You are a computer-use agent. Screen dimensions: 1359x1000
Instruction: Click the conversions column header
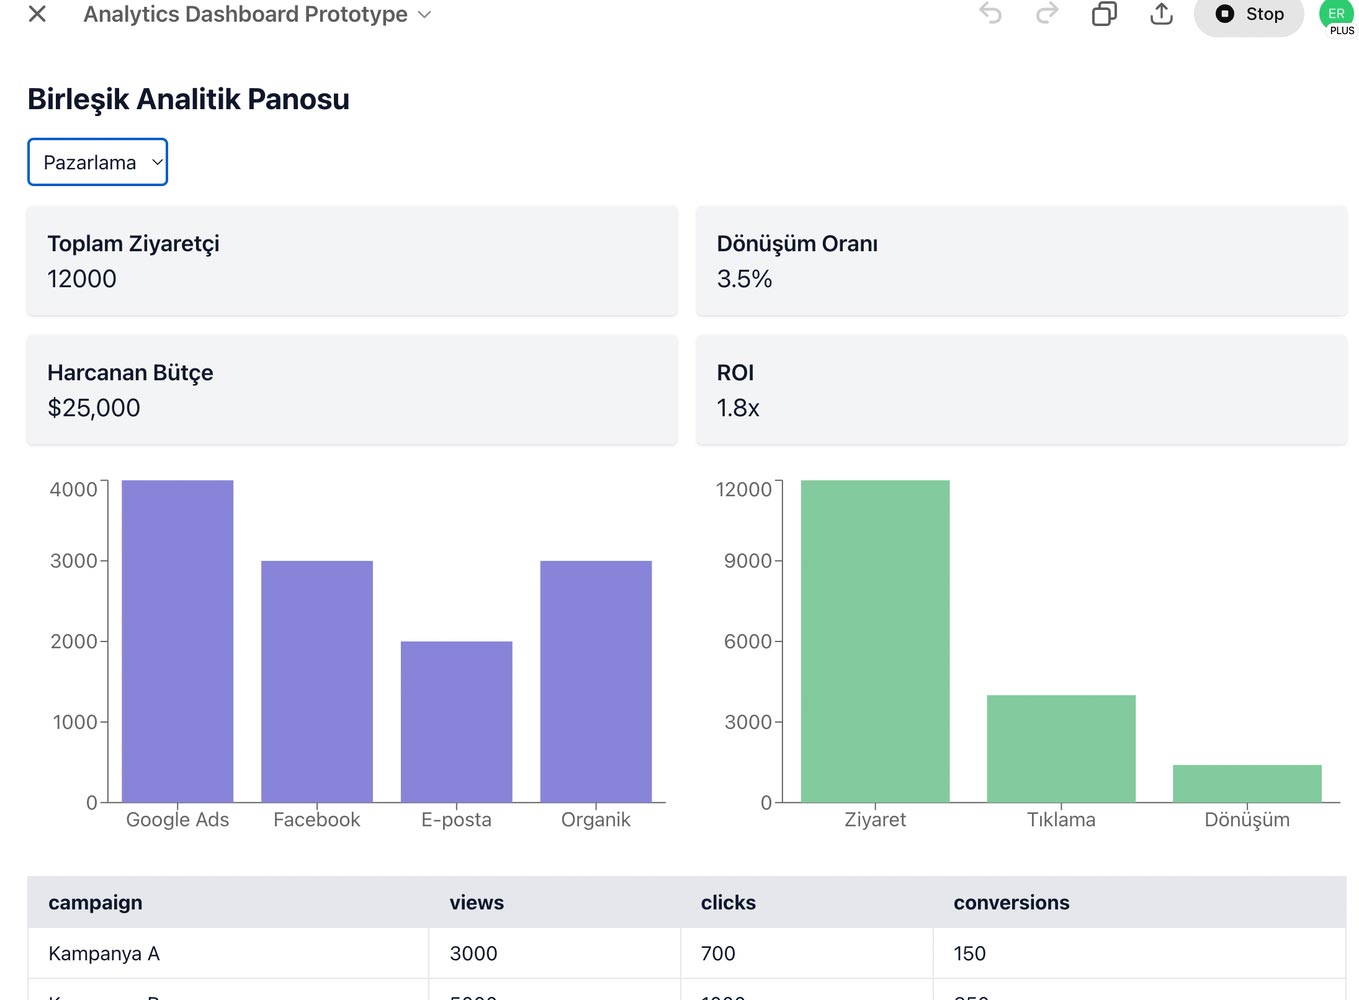[1011, 902]
